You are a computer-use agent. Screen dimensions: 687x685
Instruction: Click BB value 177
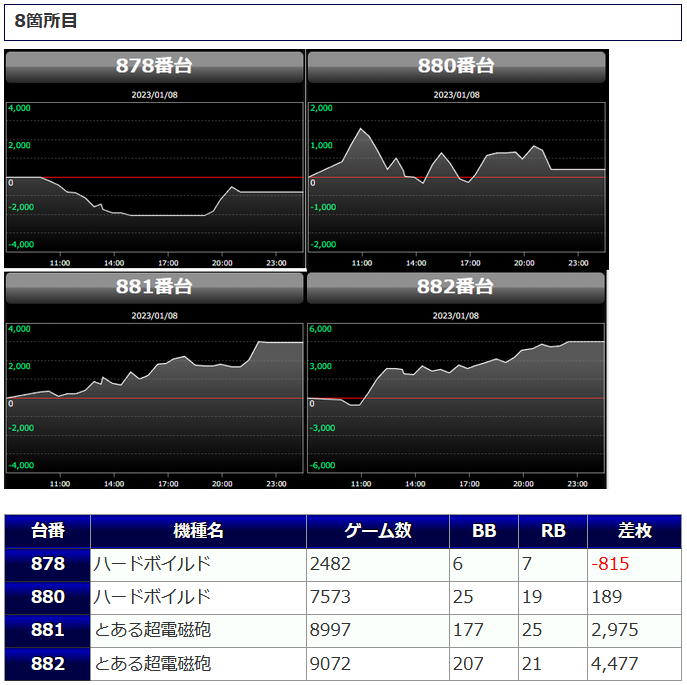(x=468, y=630)
